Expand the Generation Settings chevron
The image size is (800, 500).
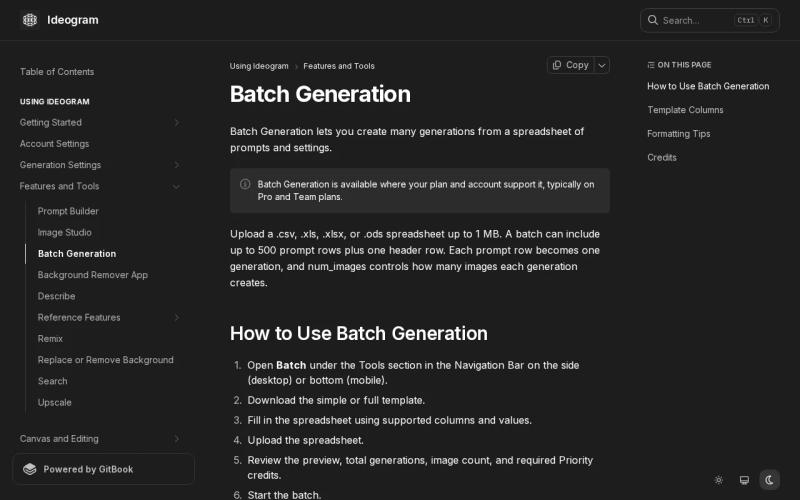[x=177, y=165]
